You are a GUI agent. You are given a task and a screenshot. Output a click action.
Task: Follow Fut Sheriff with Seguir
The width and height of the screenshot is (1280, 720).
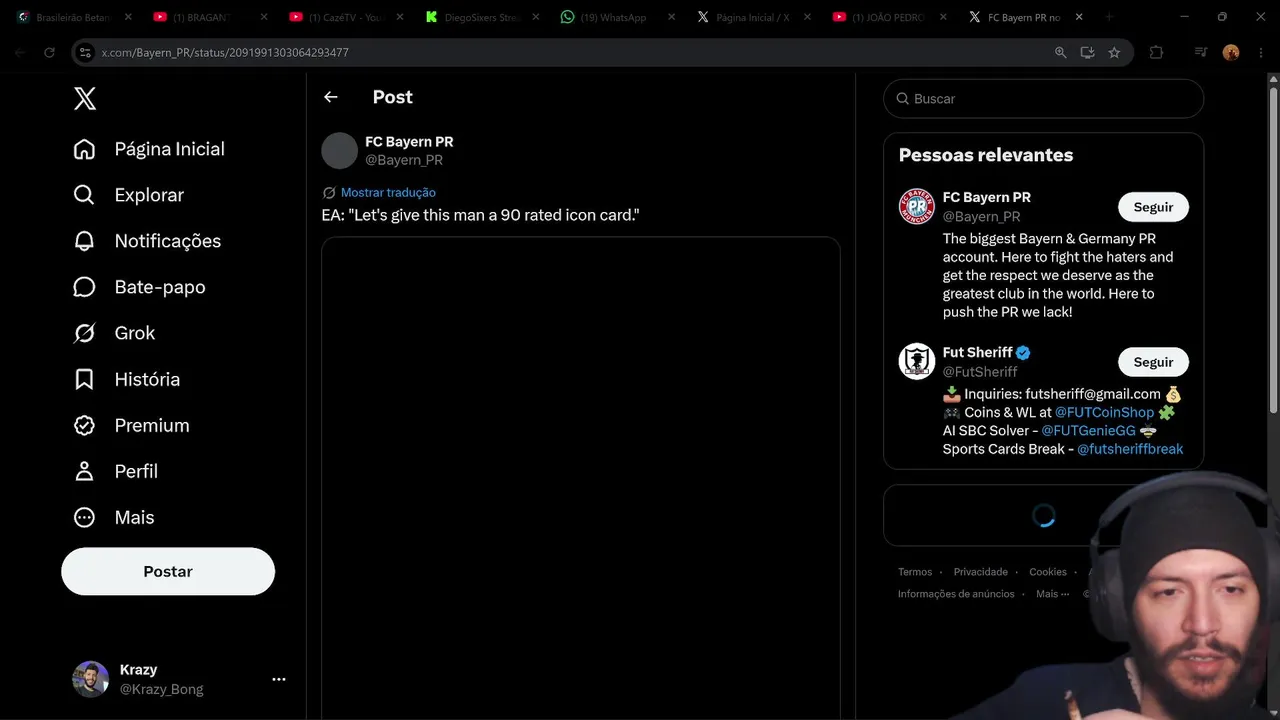1153,362
